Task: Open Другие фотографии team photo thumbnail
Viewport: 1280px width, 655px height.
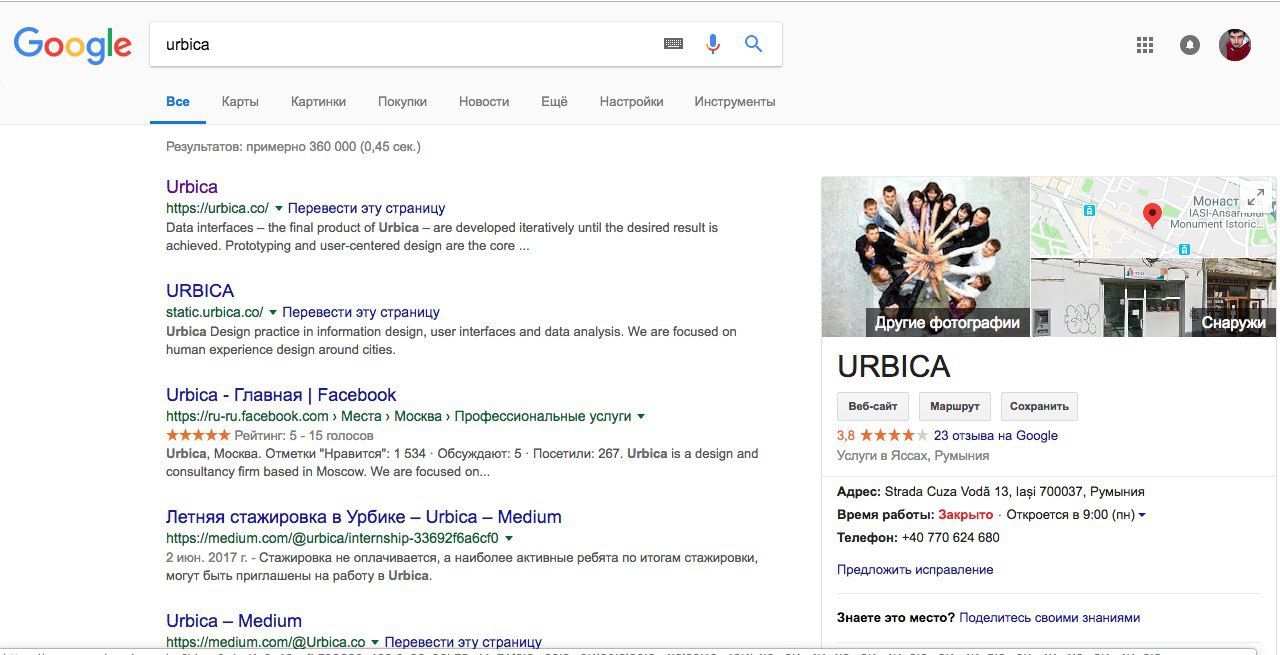Action: pos(926,257)
